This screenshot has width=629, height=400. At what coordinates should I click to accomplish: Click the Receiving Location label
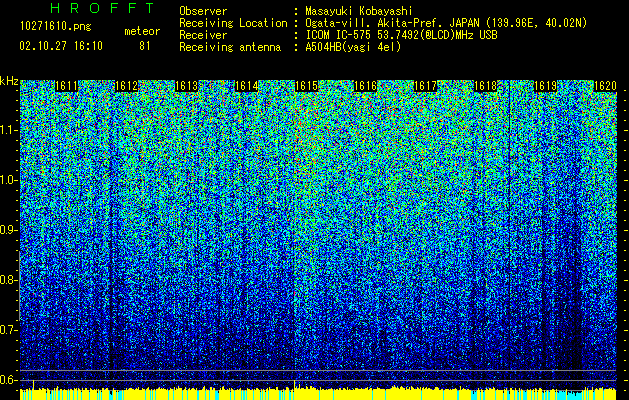[233, 23]
